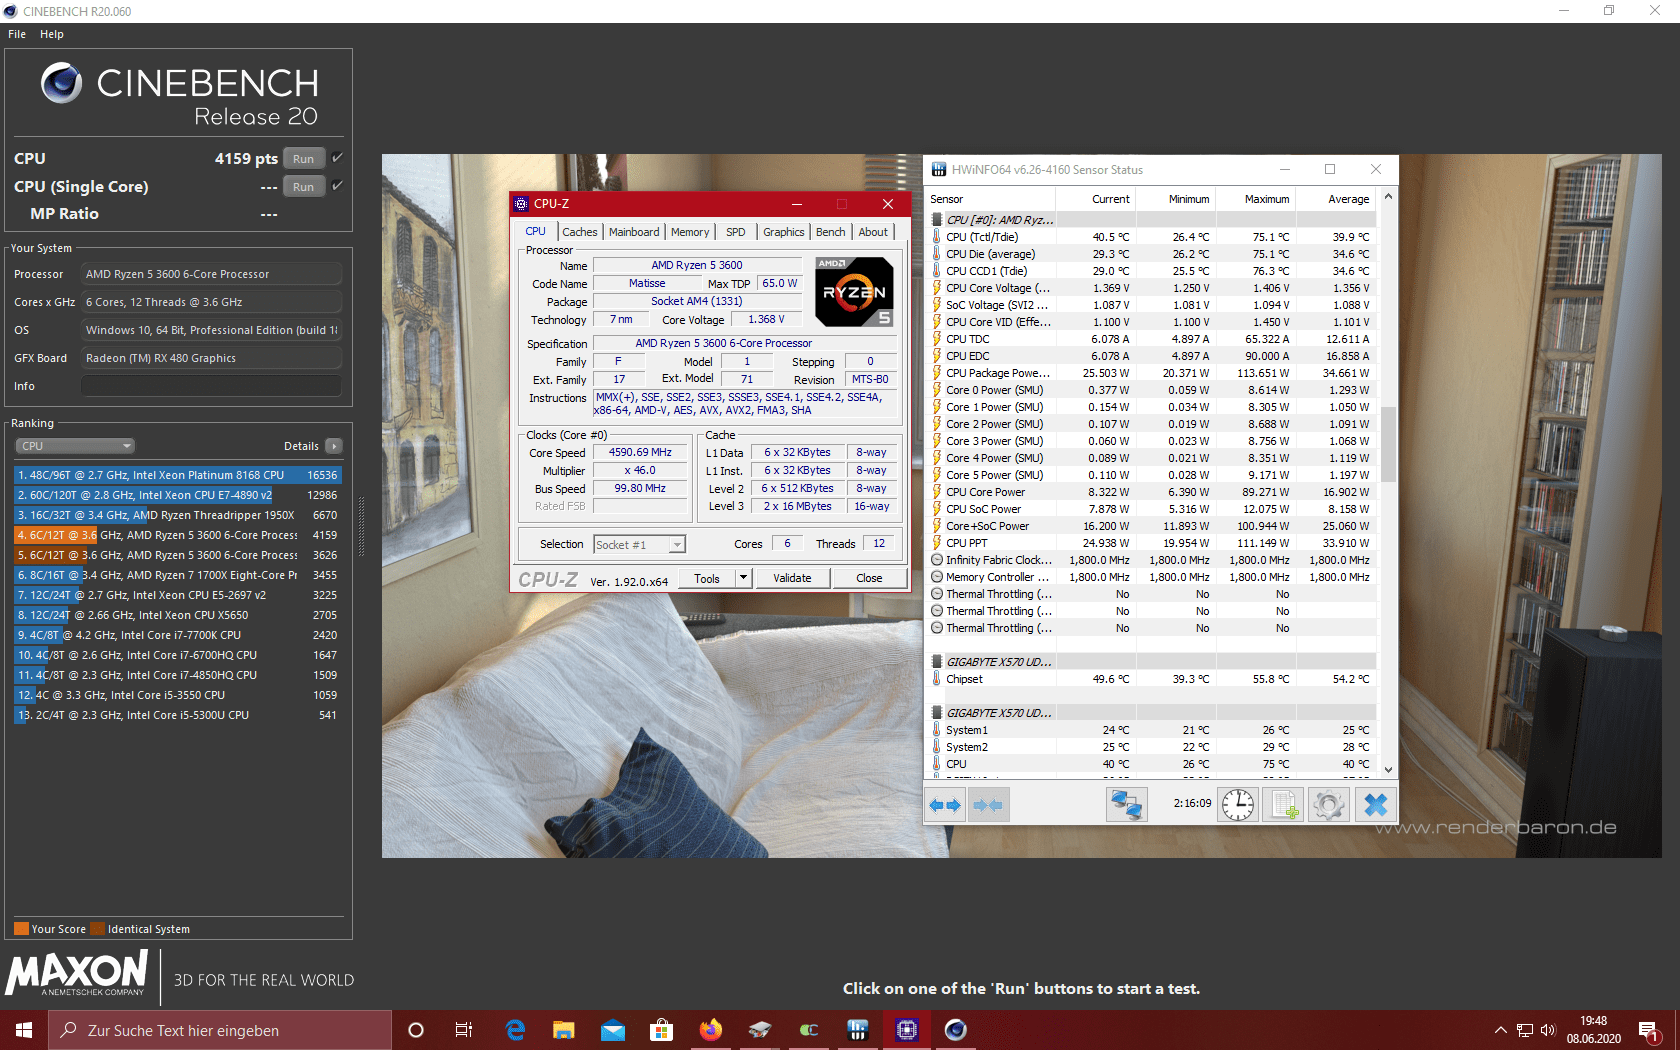1680x1050 pixels.
Task: Toggle the CPU (Single Core) test checkbox
Action: (338, 186)
